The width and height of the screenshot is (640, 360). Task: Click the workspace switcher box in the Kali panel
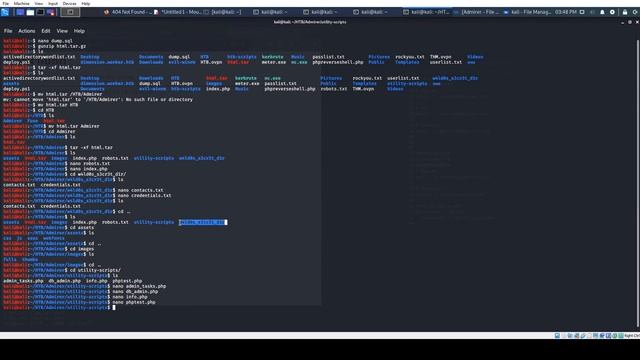tap(70, 12)
